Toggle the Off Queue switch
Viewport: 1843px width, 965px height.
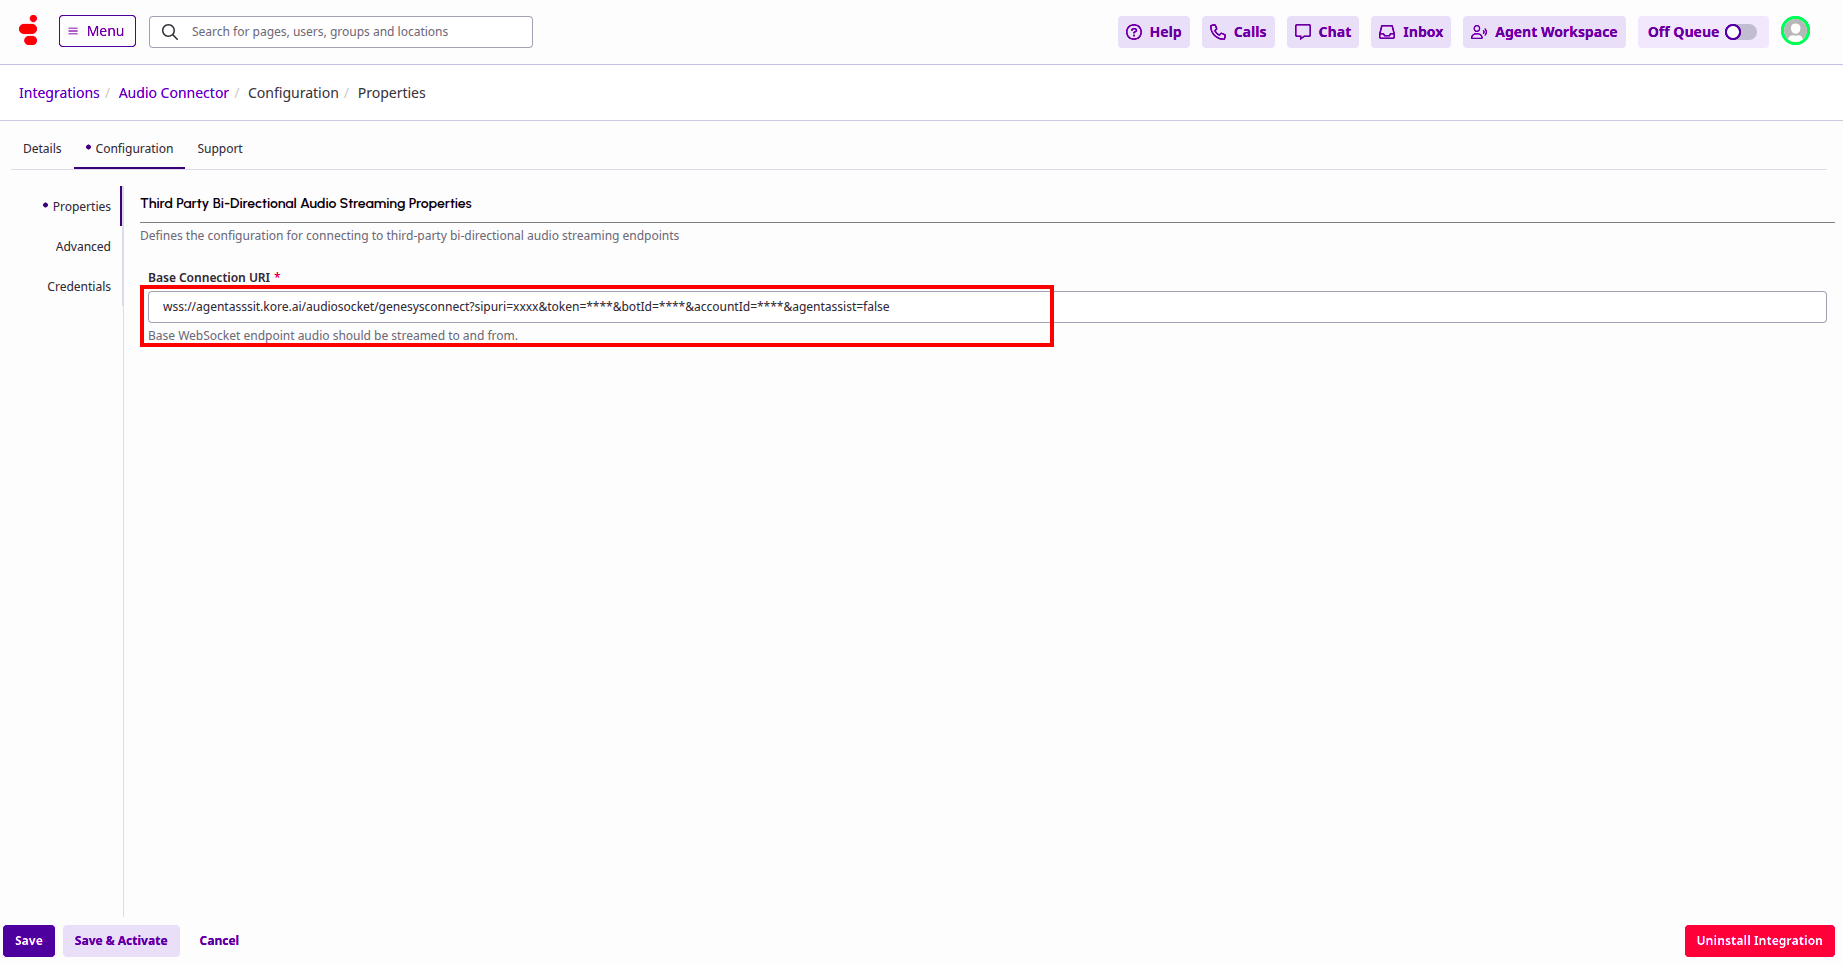tap(1740, 32)
